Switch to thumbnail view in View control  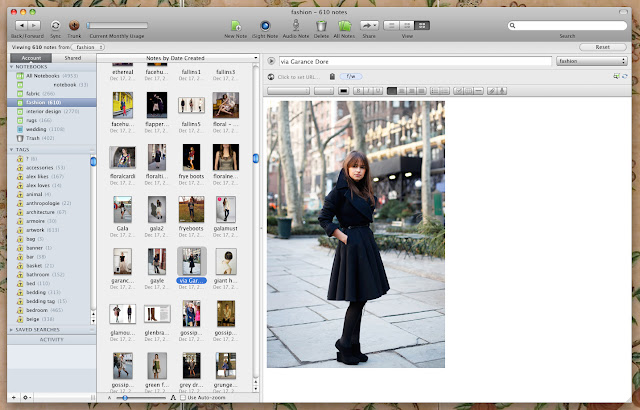coord(422,23)
